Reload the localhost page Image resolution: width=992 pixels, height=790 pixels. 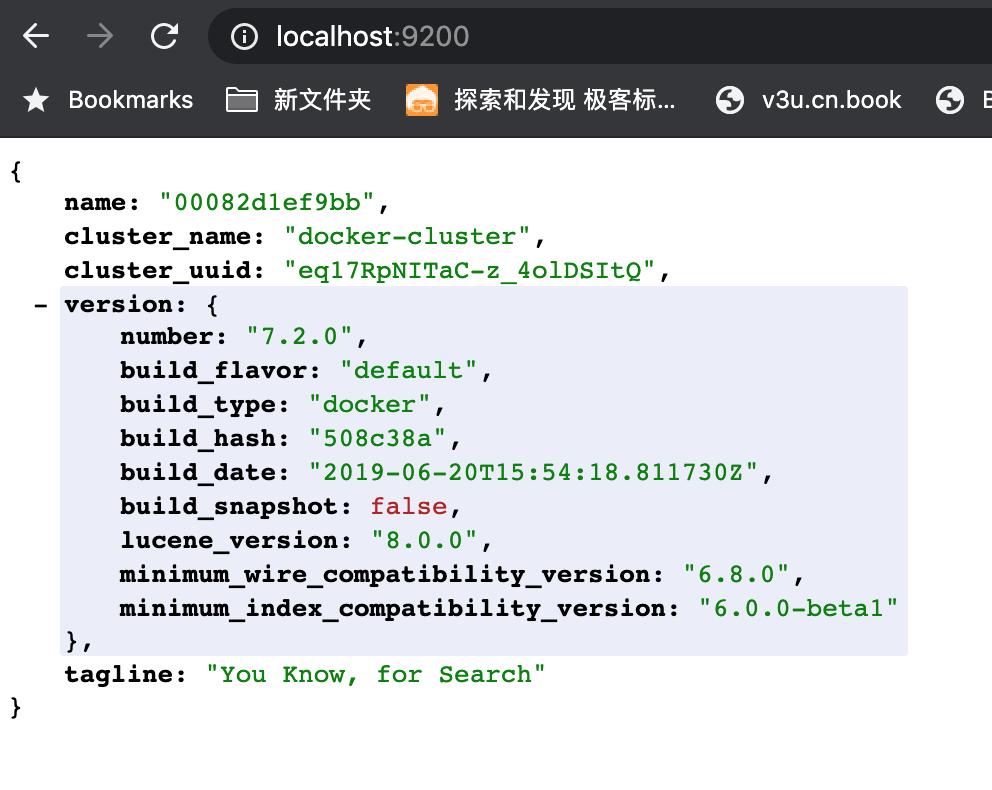pyautogui.click(x=163, y=36)
